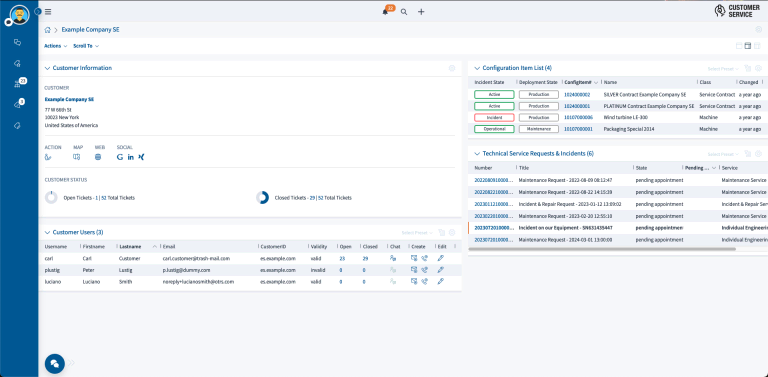Open the Actions dropdown
Screen dimensions: 768x377
tap(55, 46)
